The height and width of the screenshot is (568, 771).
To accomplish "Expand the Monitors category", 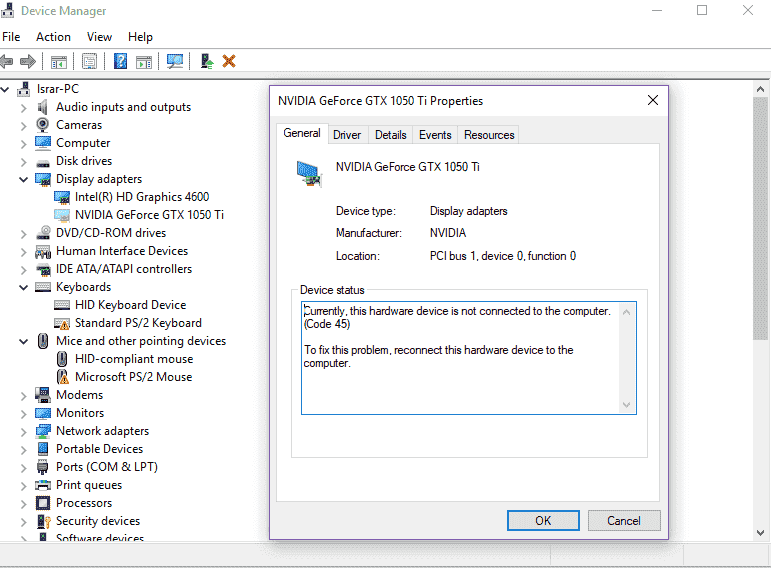I will (x=23, y=414).
